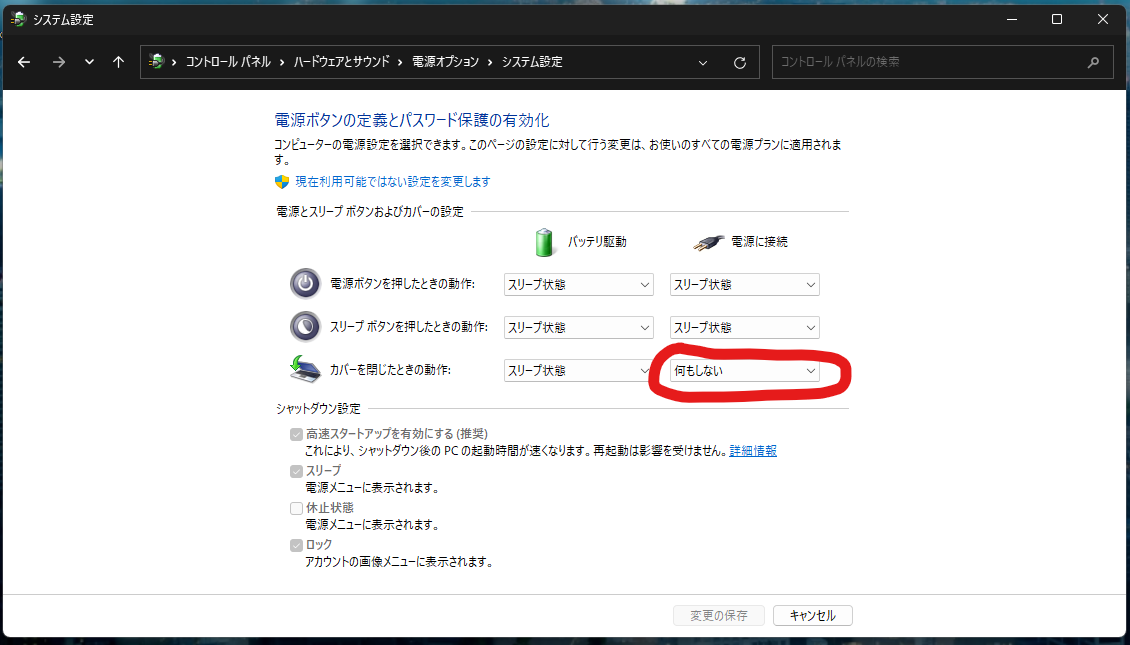Refresh the page with the reload icon
This screenshot has width=1130, height=645.
pyautogui.click(x=739, y=63)
